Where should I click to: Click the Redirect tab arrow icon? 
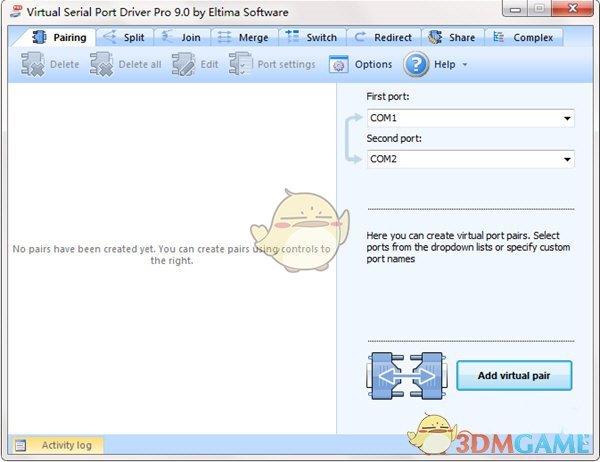pyautogui.click(x=360, y=37)
